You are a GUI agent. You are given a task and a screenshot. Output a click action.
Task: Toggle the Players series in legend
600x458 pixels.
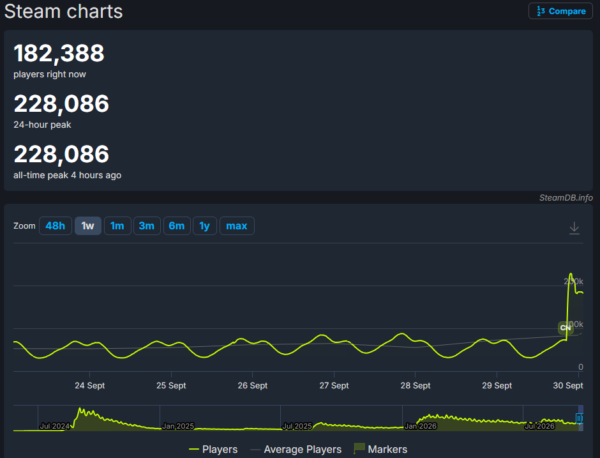pyautogui.click(x=213, y=449)
